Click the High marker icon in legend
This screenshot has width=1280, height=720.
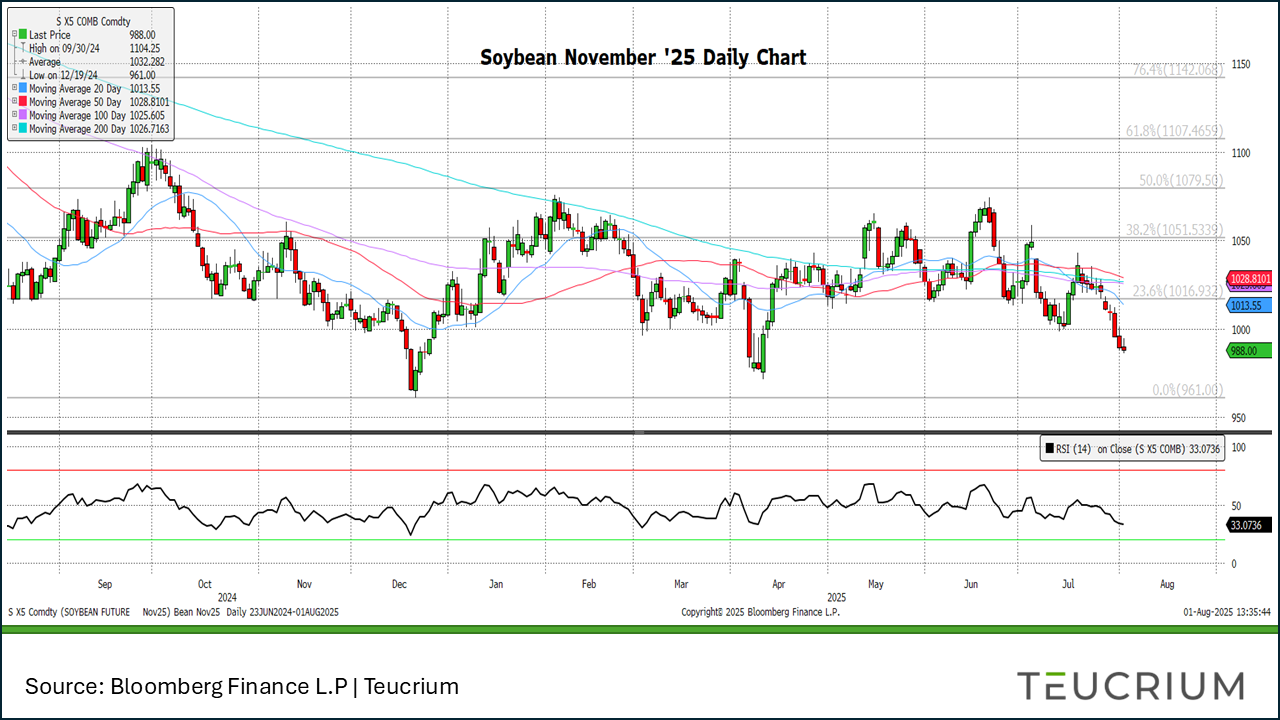23,47
